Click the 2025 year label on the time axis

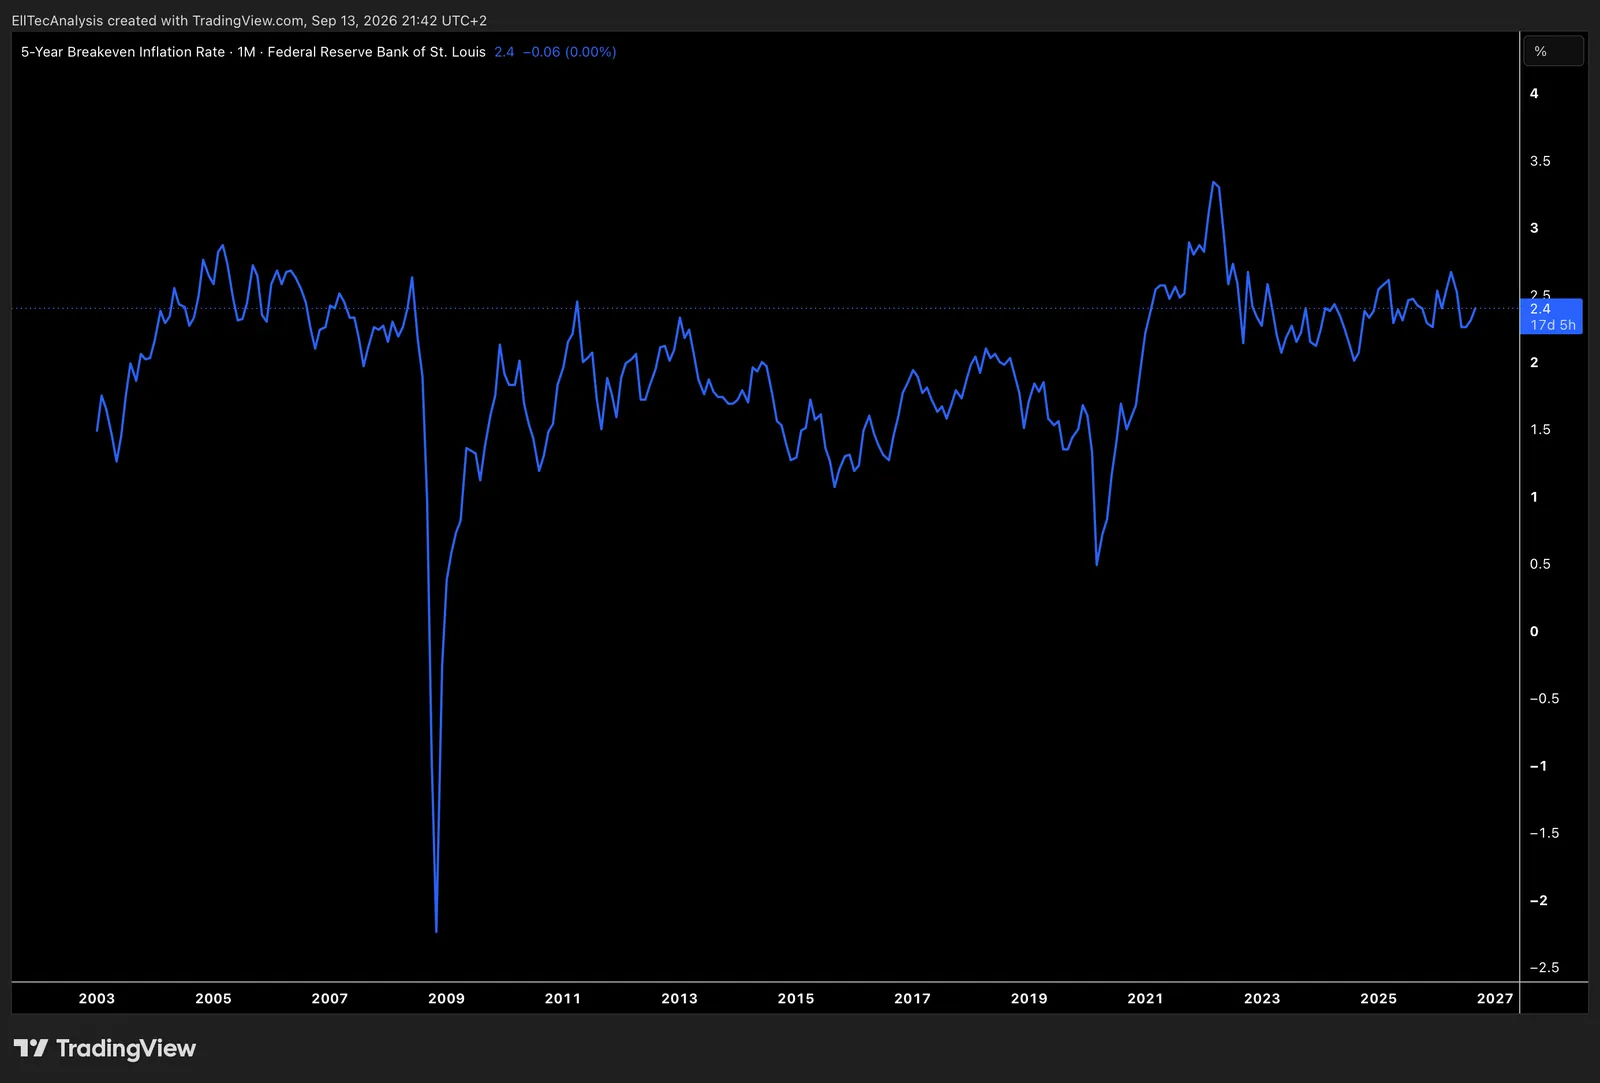(x=1378, y=998)
